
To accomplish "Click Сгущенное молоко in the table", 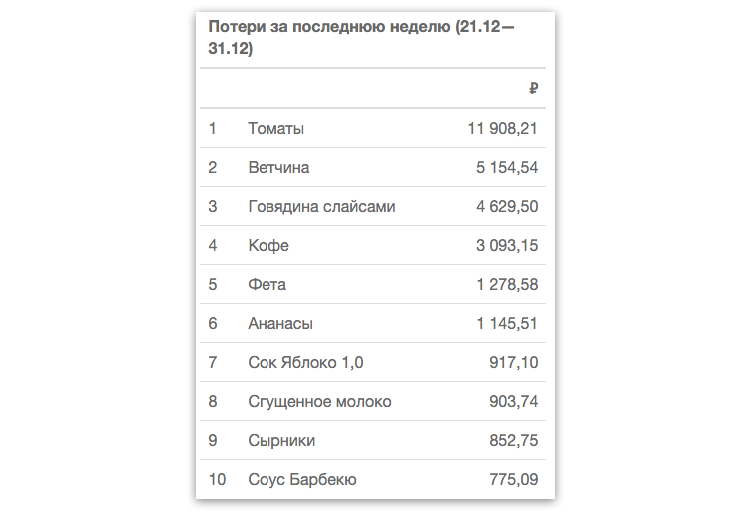I will point(320,402).
